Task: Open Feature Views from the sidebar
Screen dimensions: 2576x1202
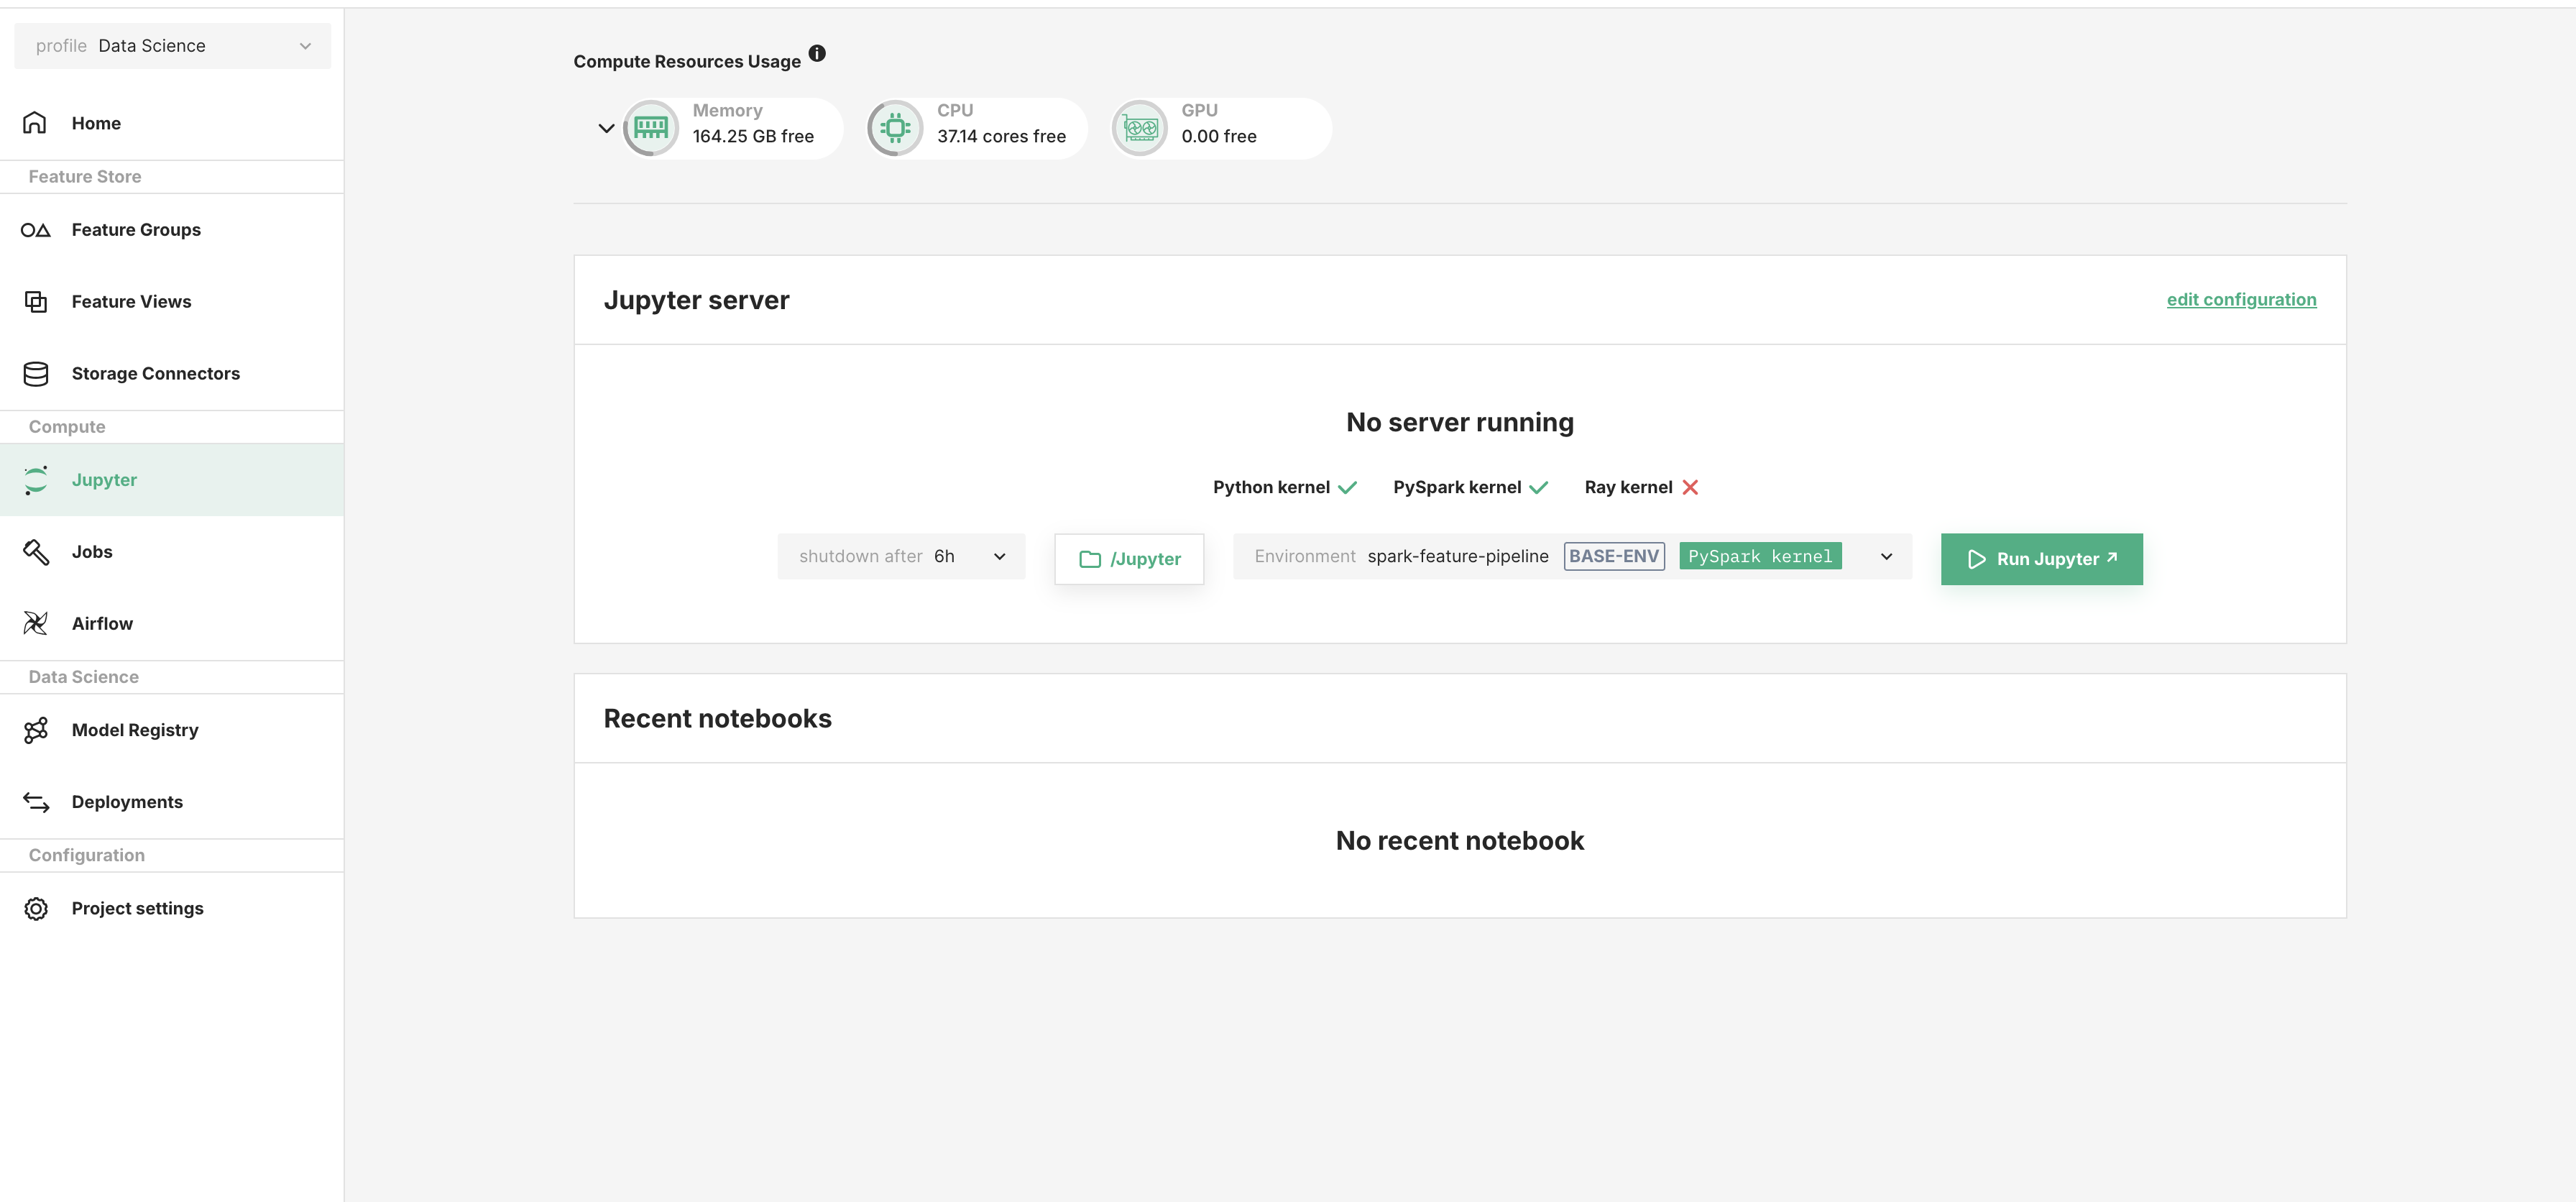Action: point(36,301)
